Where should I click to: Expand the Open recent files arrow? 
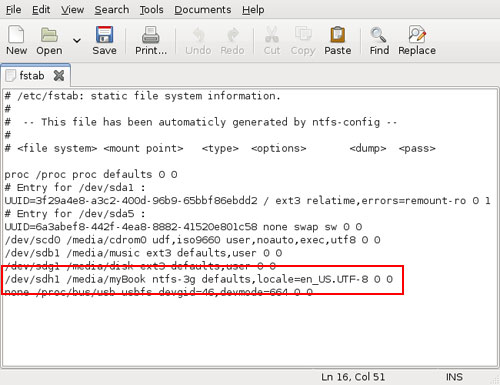77,41
